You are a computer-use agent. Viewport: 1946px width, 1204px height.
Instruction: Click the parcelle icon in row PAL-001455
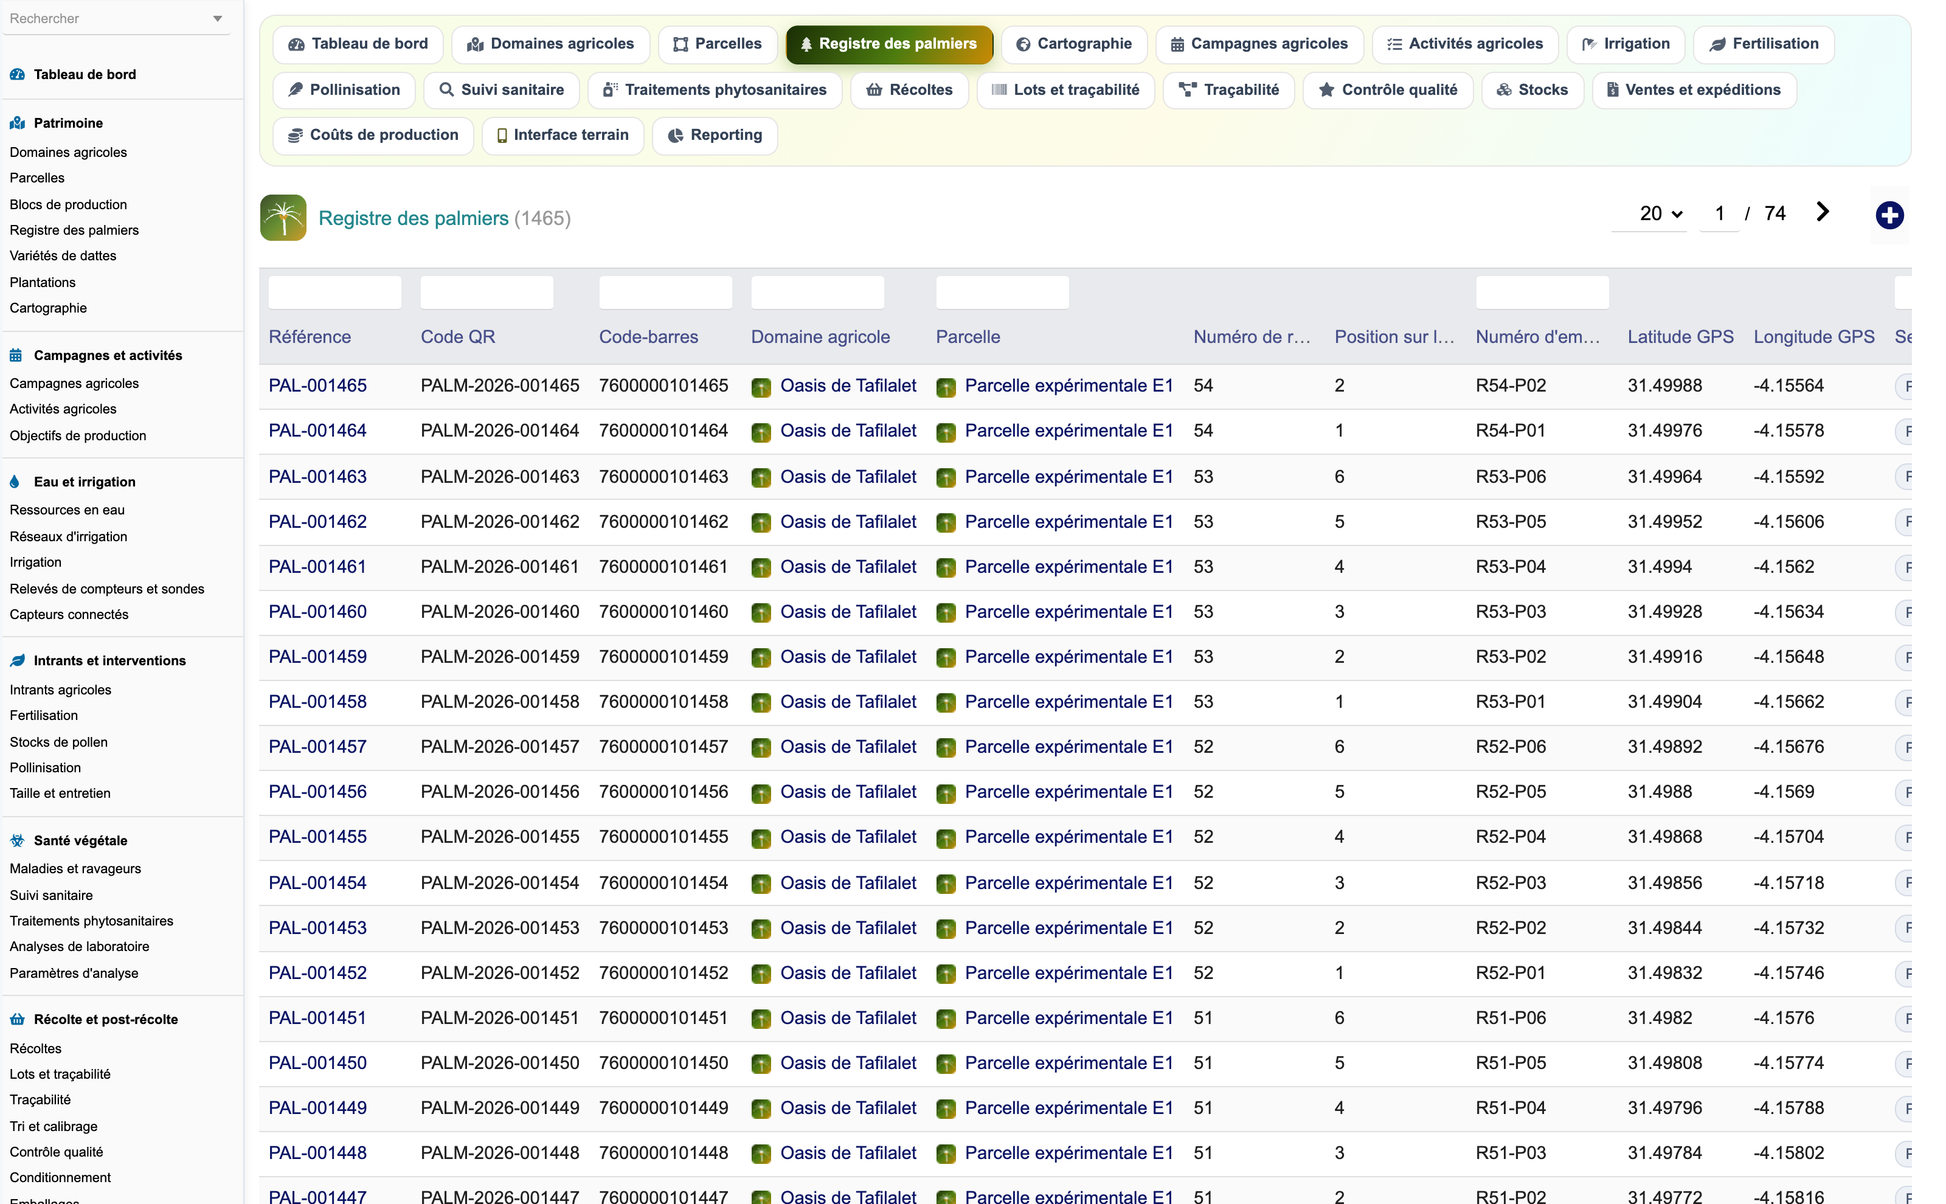coord(946,838)
